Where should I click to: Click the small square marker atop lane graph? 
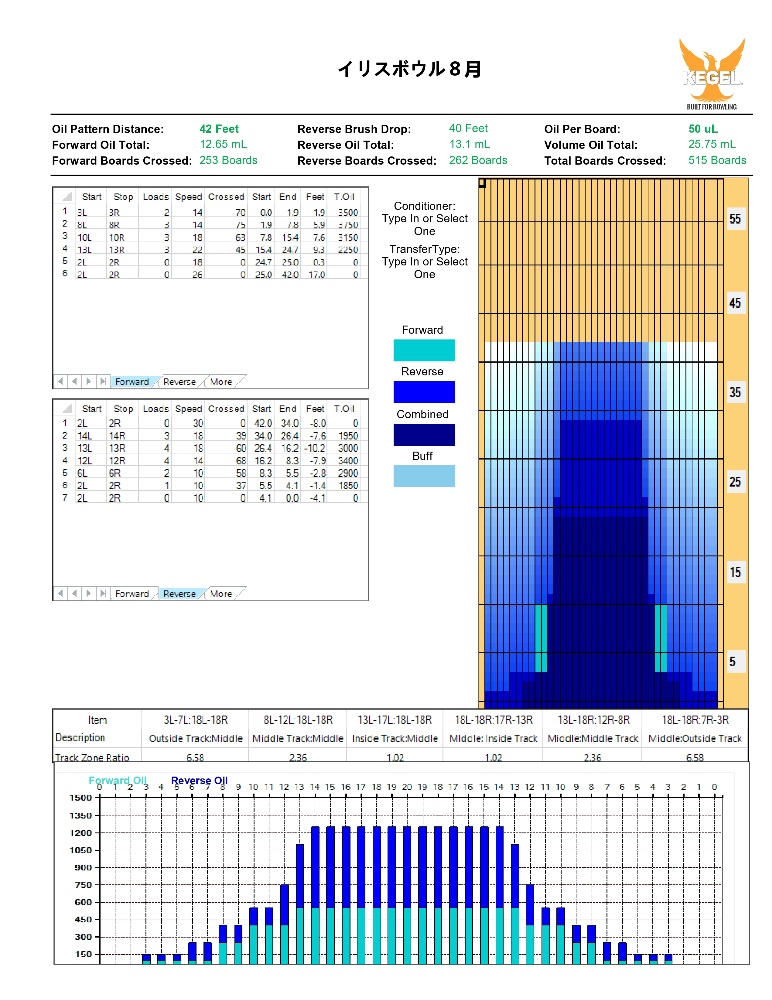482,183
